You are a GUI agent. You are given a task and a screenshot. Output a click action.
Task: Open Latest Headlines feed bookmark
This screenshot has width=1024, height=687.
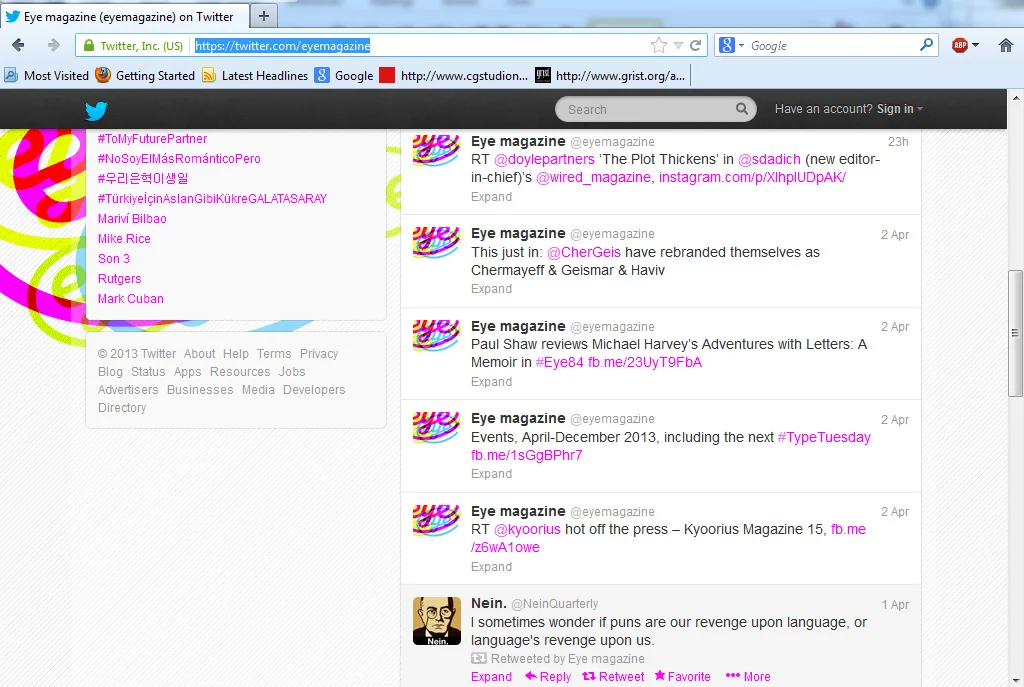[x=255, y=76]
